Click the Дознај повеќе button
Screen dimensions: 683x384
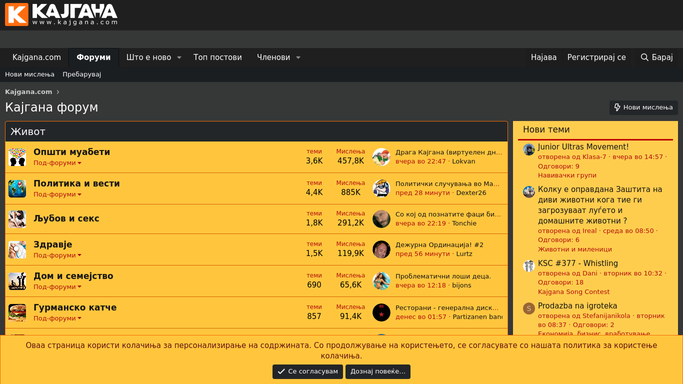click(378, 371)
